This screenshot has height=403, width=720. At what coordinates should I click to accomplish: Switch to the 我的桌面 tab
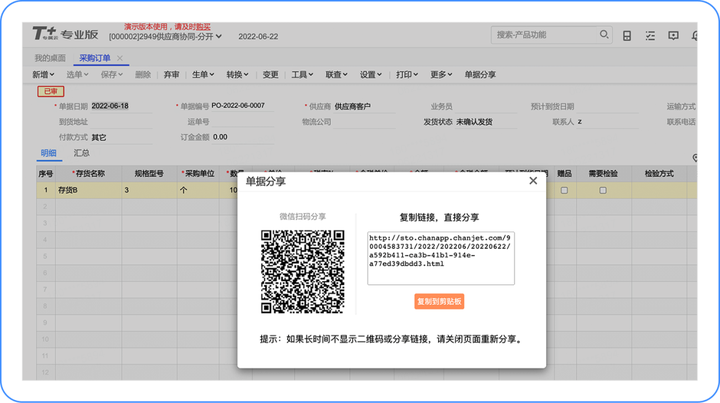(x=50, y=58)
